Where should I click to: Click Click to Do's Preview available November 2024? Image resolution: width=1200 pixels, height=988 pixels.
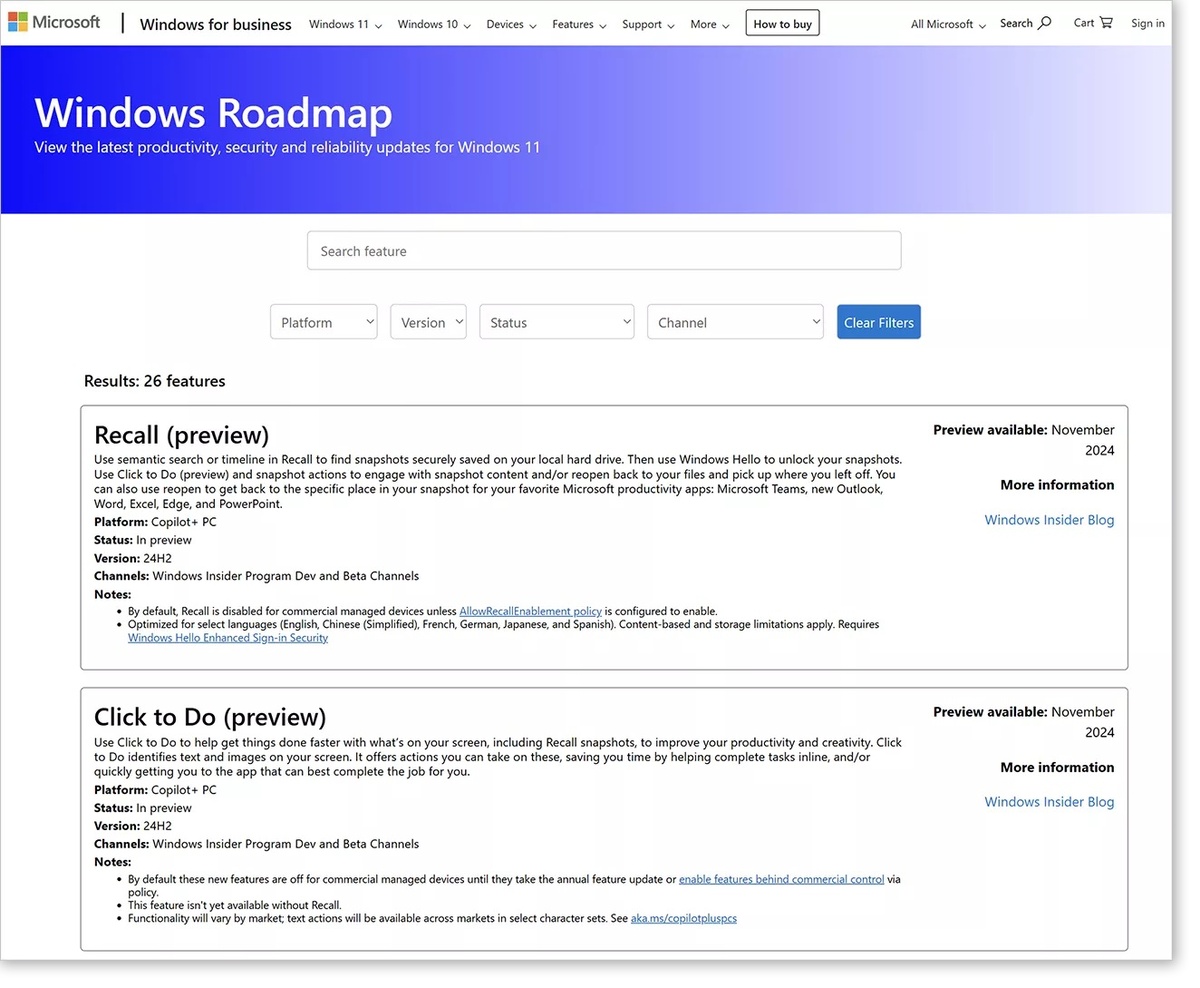[1024, 722]
